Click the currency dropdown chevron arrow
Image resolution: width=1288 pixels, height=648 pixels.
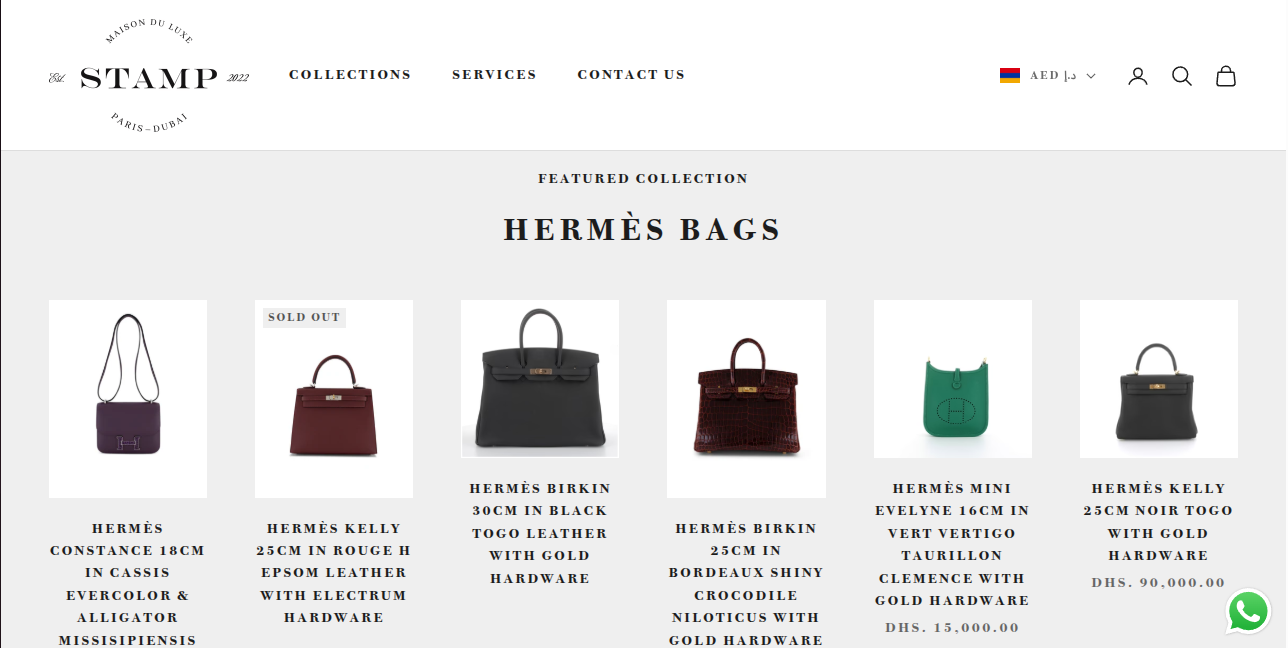click(1091, 76)
